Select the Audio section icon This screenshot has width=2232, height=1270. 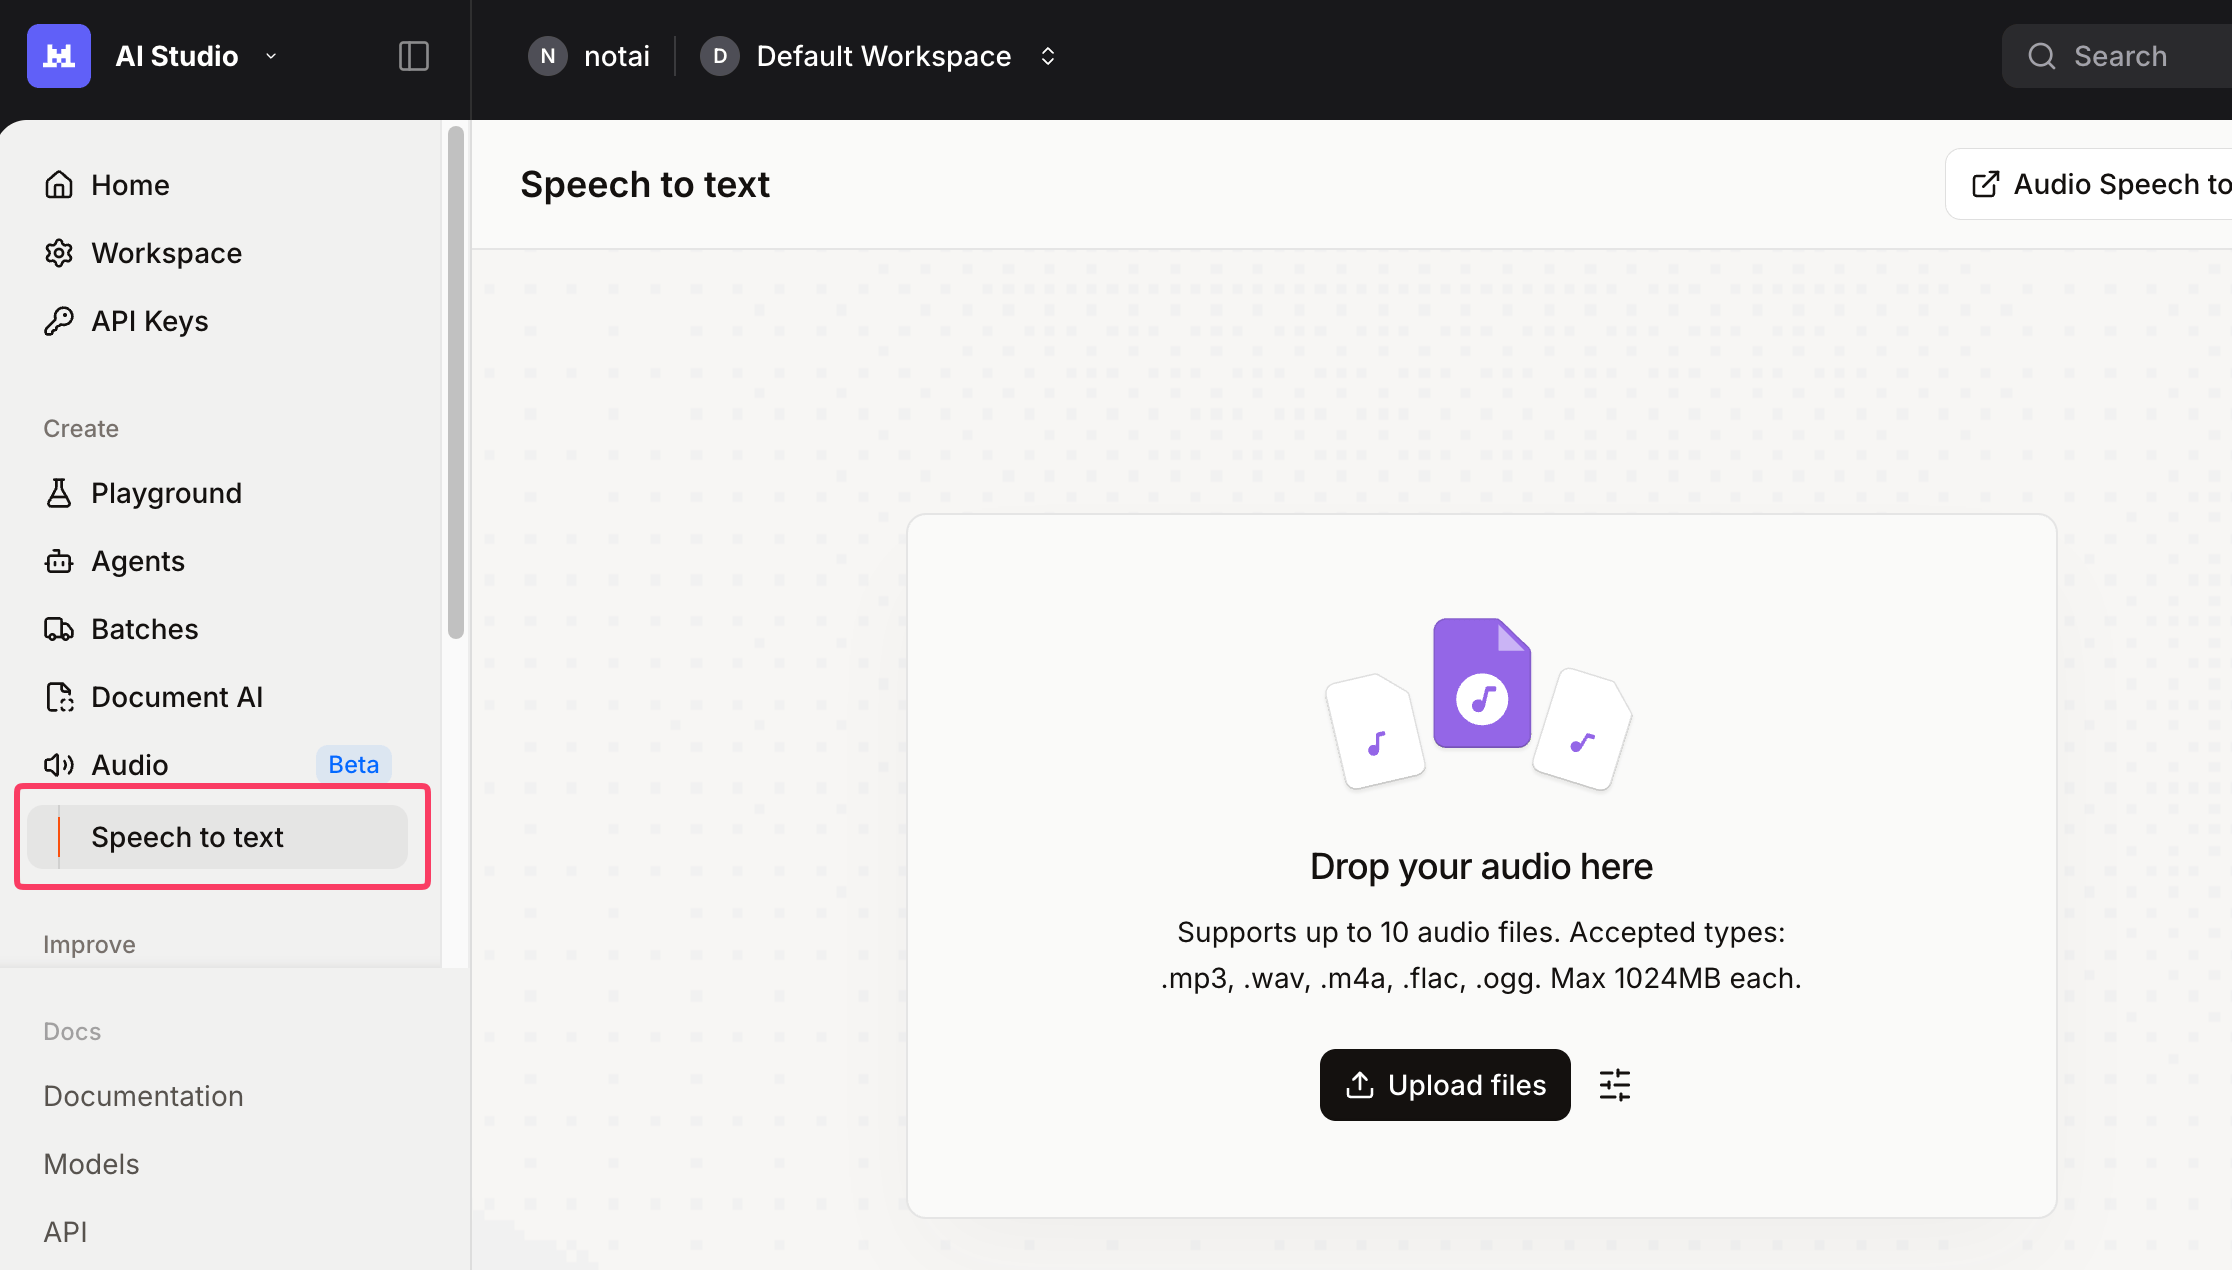click(59, 764)
